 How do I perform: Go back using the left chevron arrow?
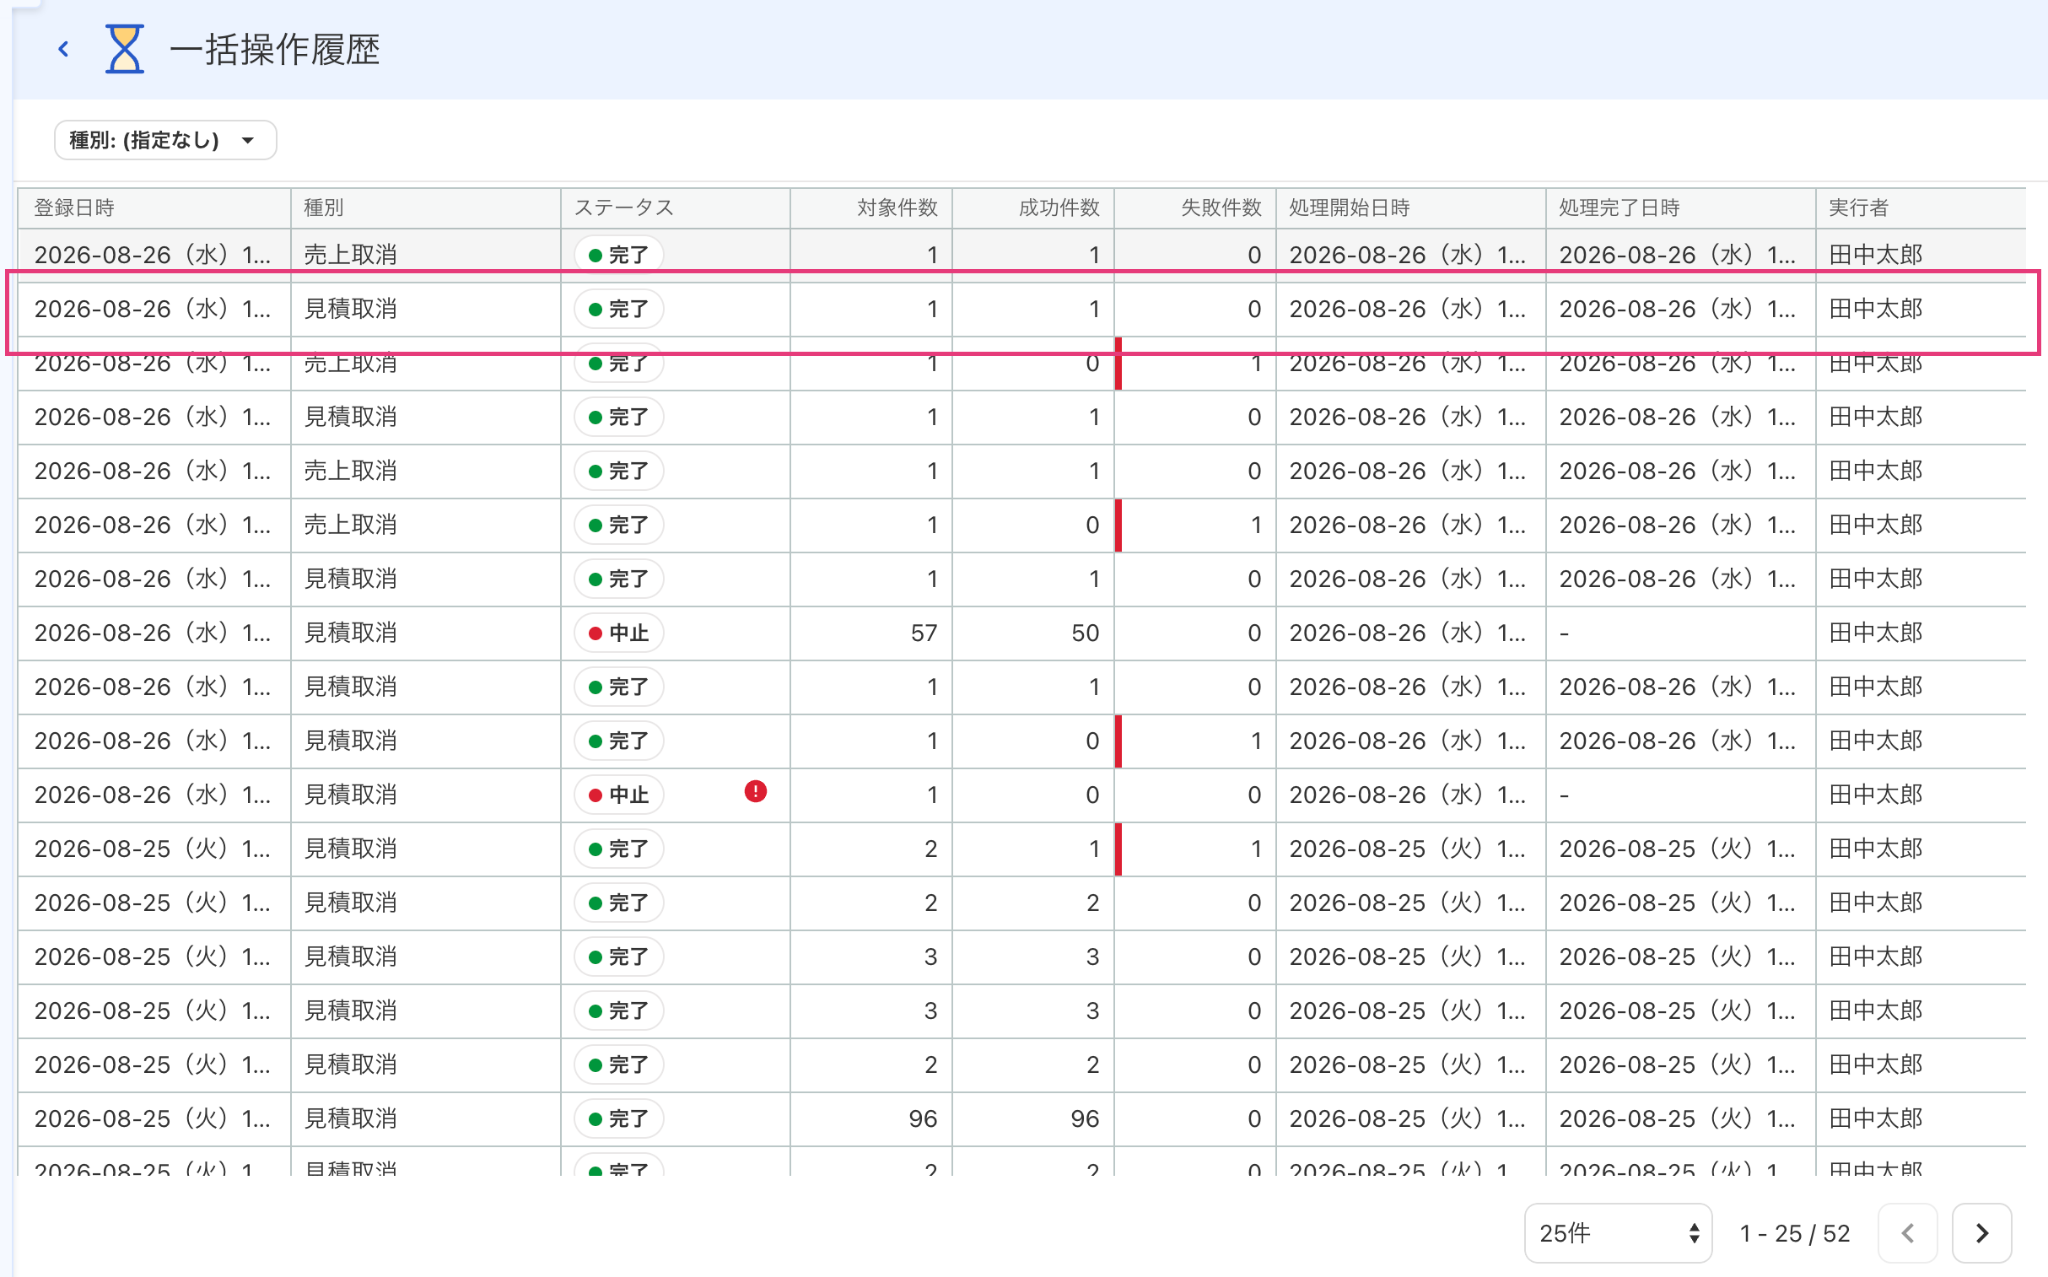click(x=64, y=49)
